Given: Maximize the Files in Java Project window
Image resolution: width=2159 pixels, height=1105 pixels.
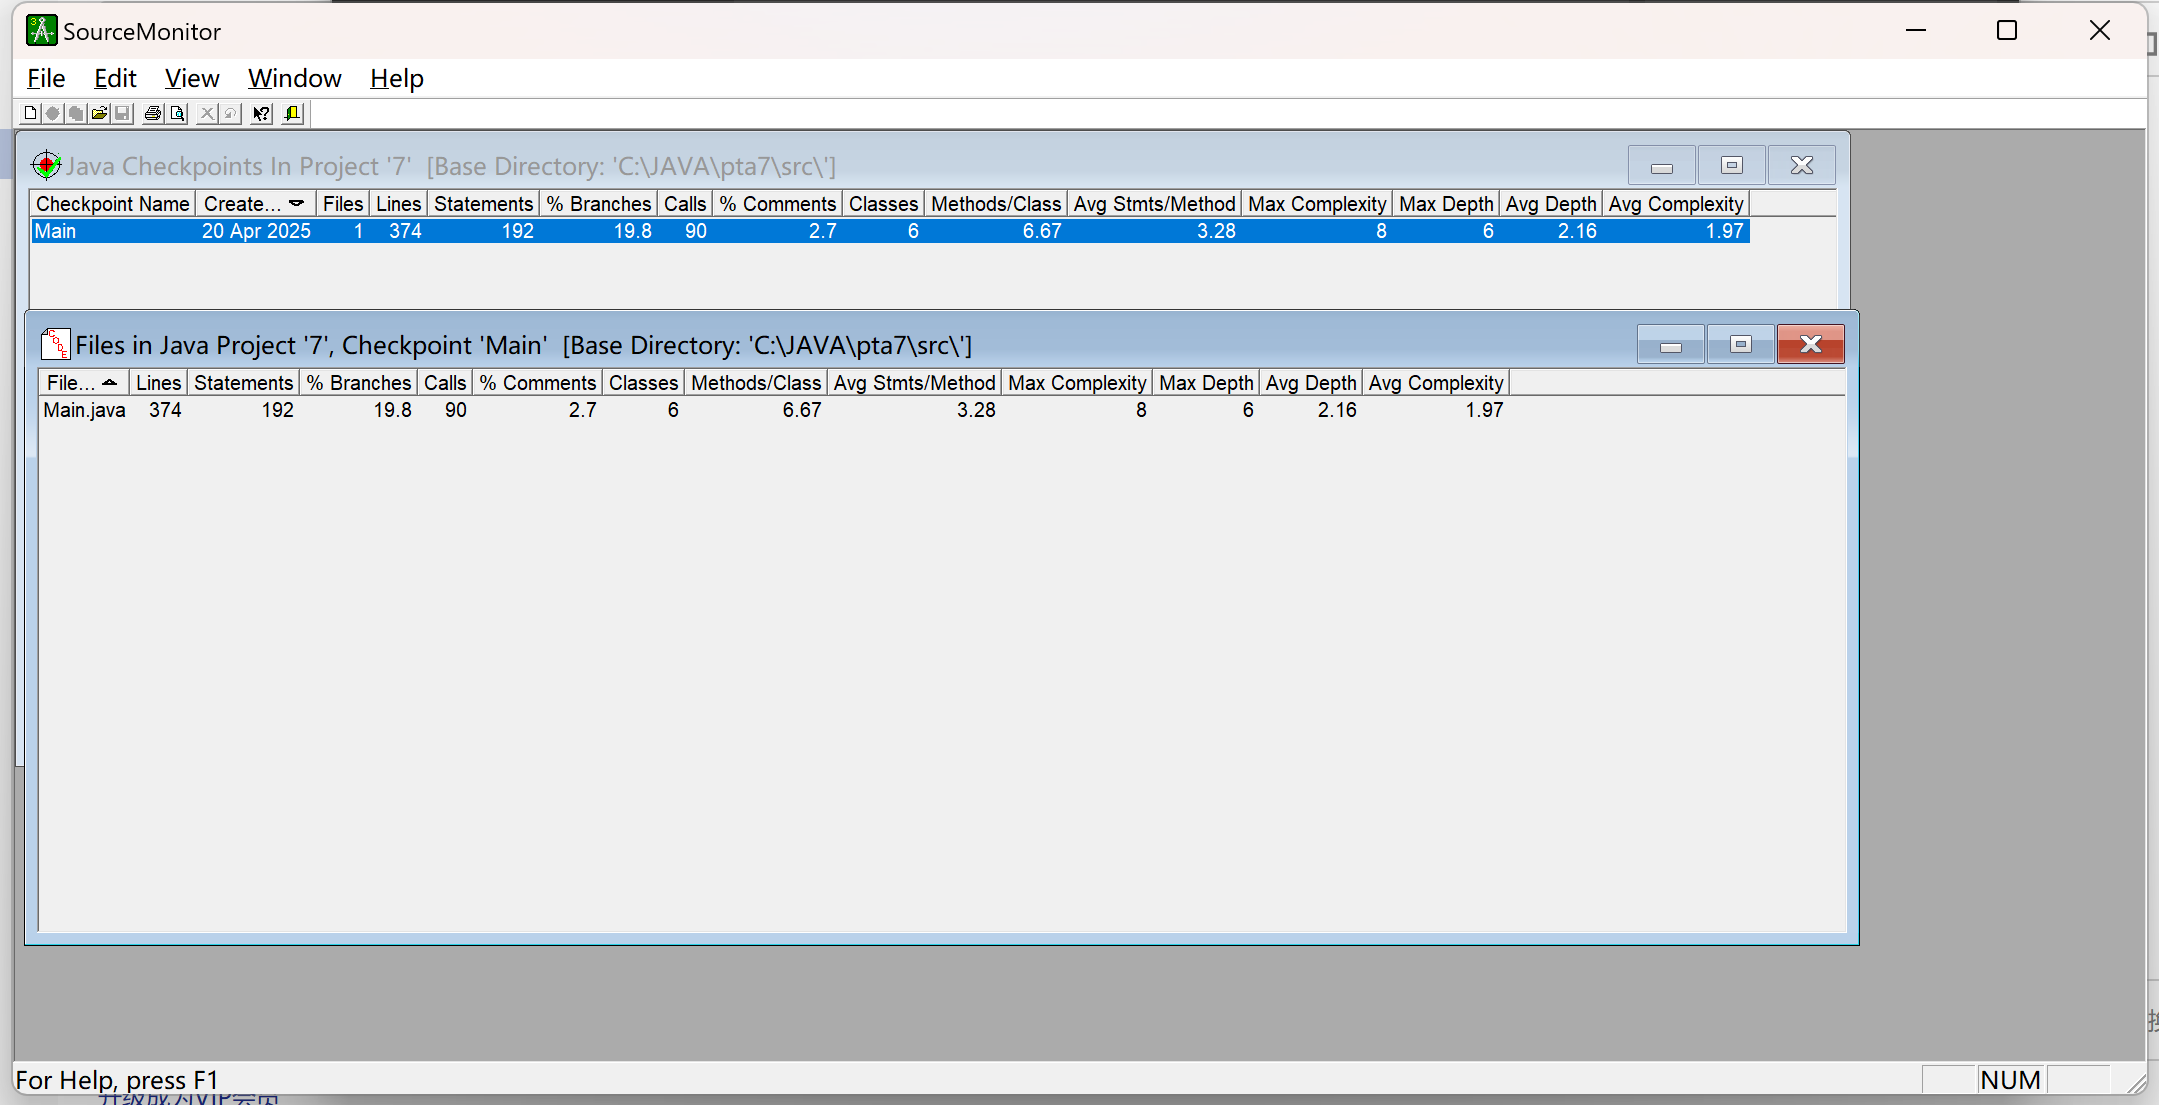Looking at the screenshot, I should coord(1740,345).
